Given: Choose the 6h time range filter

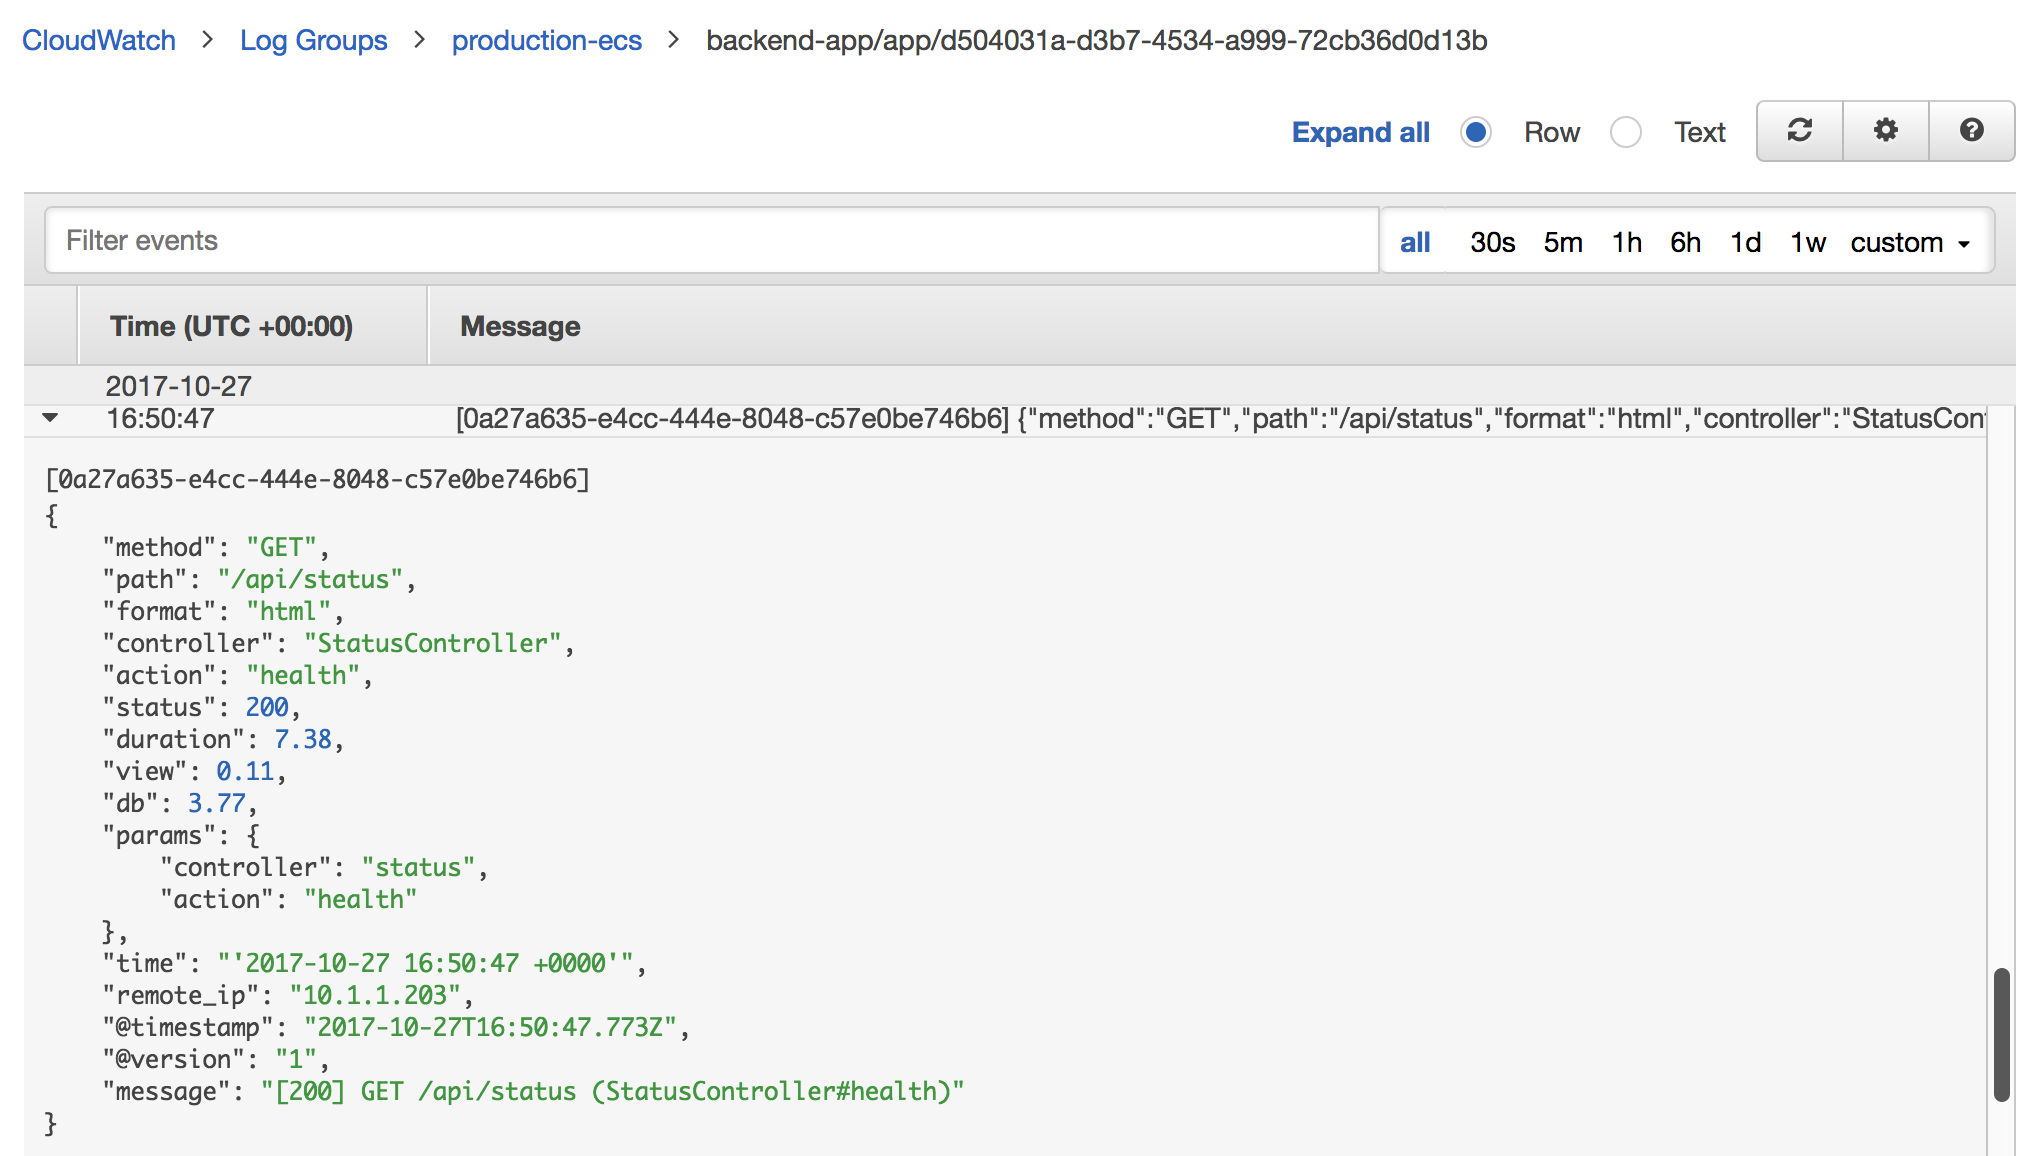Looking at the screenshot, I should coord(1686,242).
